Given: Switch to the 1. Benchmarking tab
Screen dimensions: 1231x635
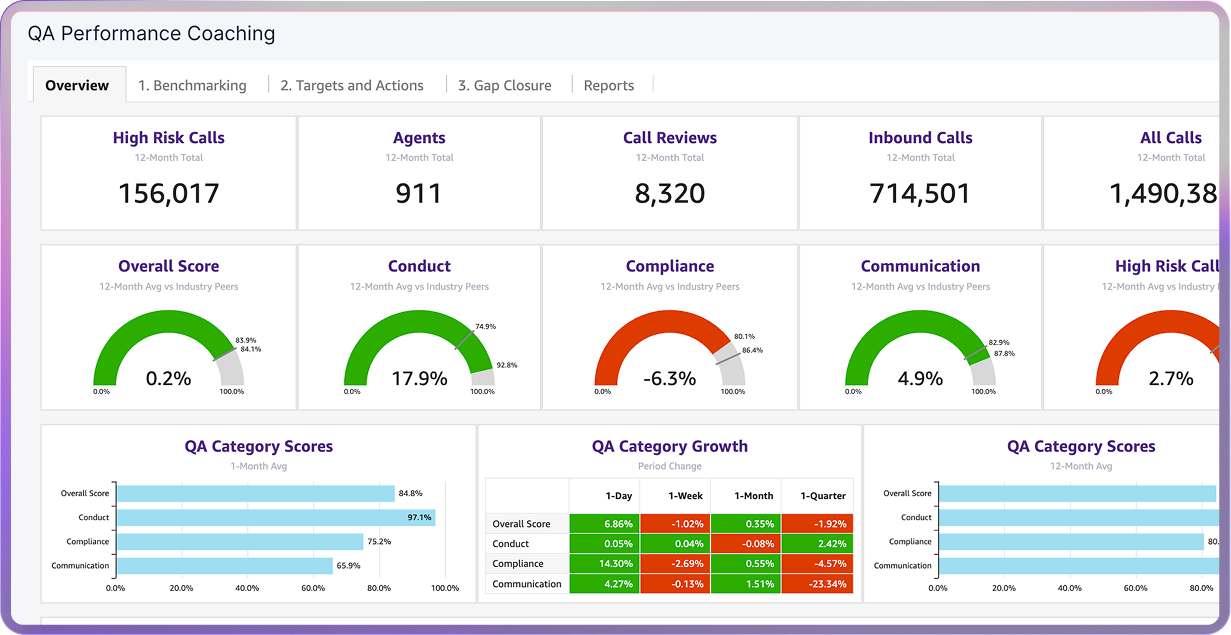Looking at the screenshot, I should [x=192, y=85].
